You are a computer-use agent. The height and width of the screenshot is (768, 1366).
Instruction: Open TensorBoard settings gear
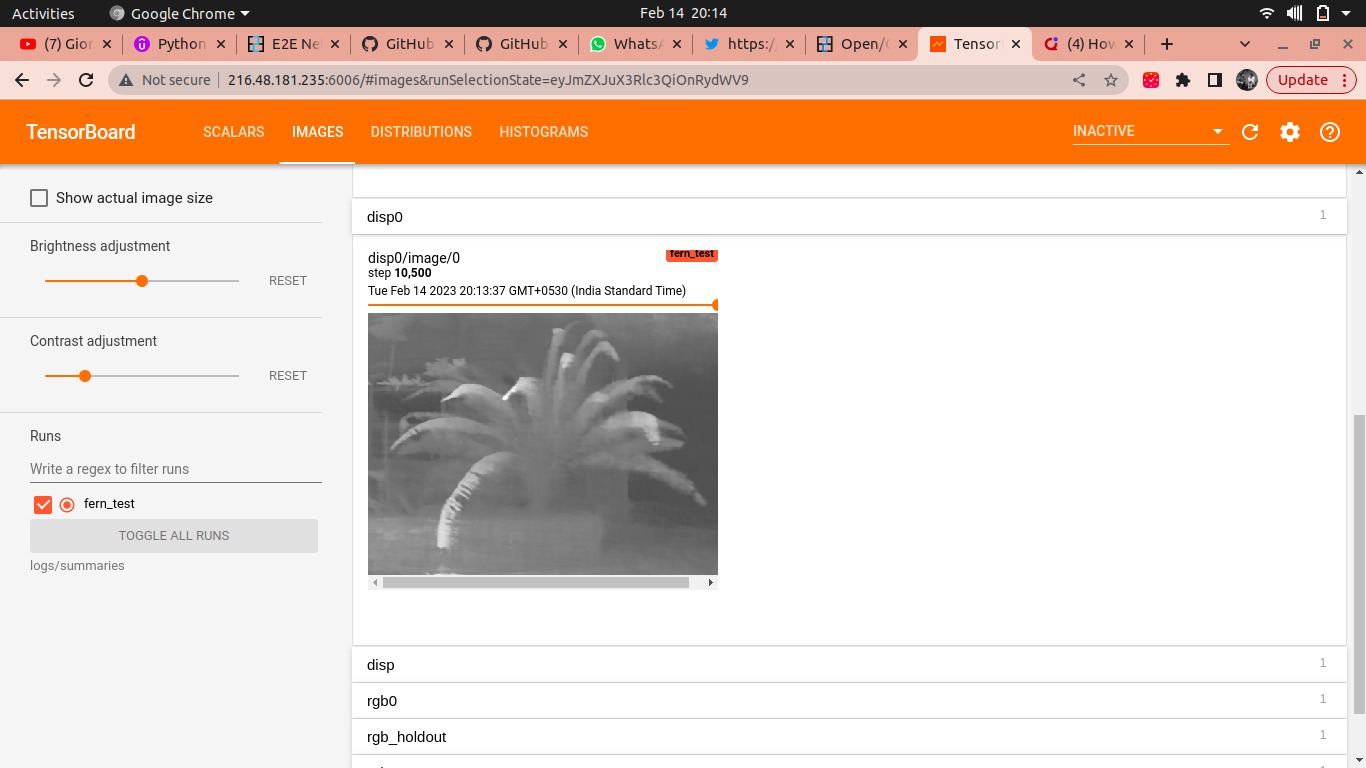(1290, 131)
